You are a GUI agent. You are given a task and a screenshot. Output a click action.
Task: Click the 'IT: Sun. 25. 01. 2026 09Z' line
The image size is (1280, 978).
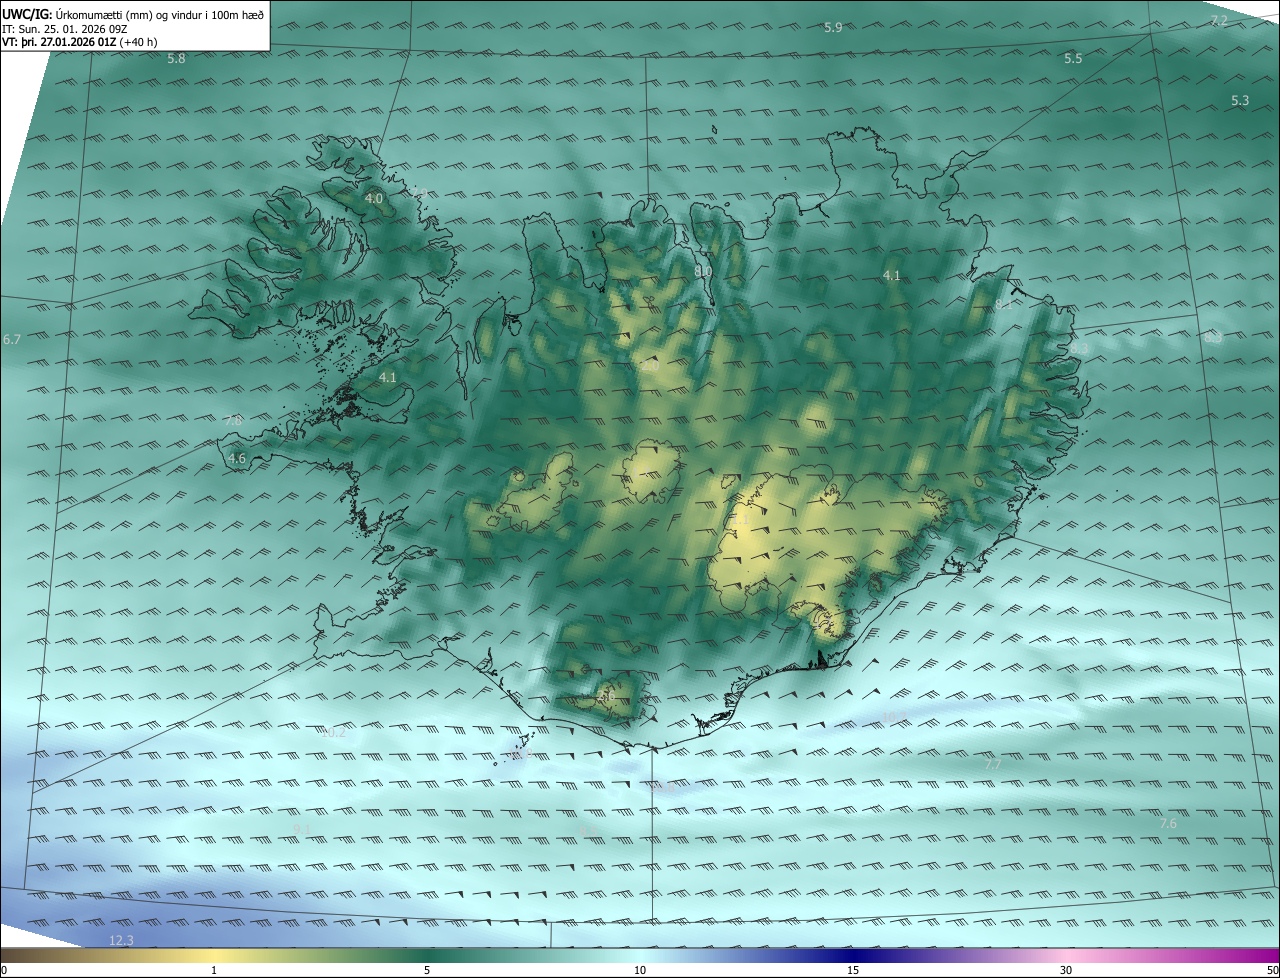click(64, 29)
